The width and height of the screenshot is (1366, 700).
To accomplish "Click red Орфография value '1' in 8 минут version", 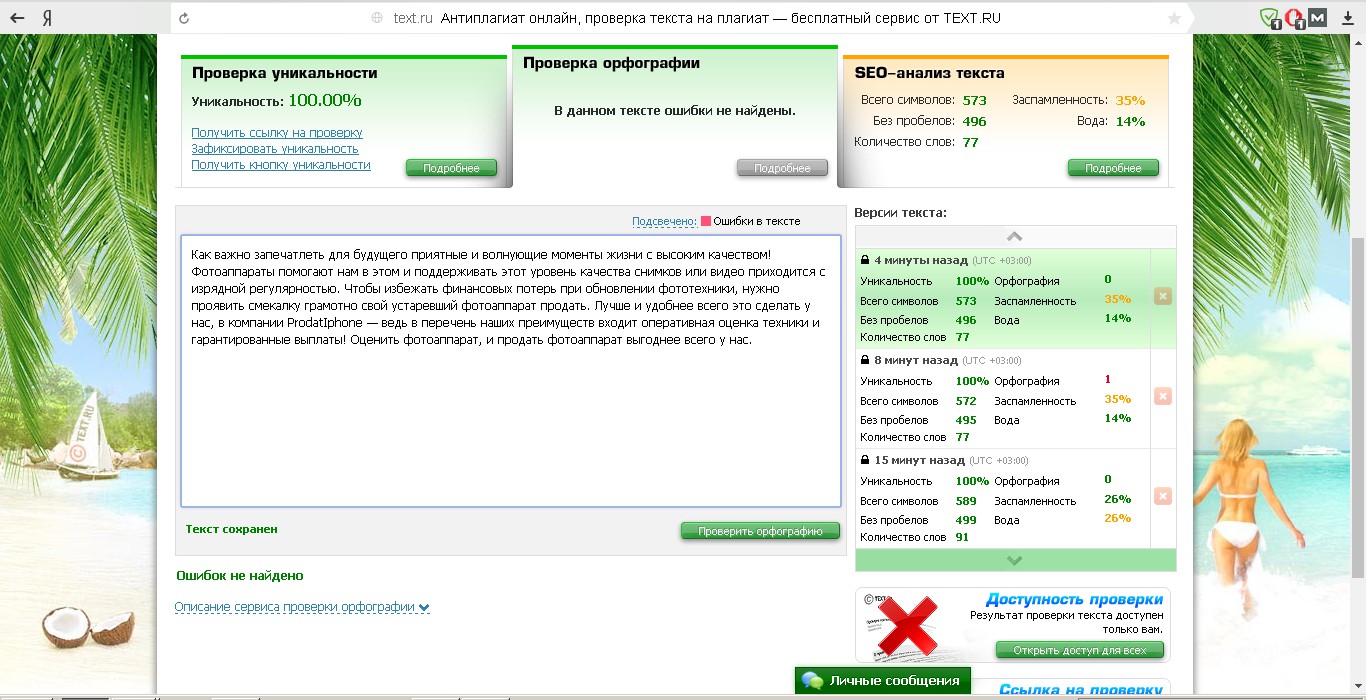I will 1108,380.
